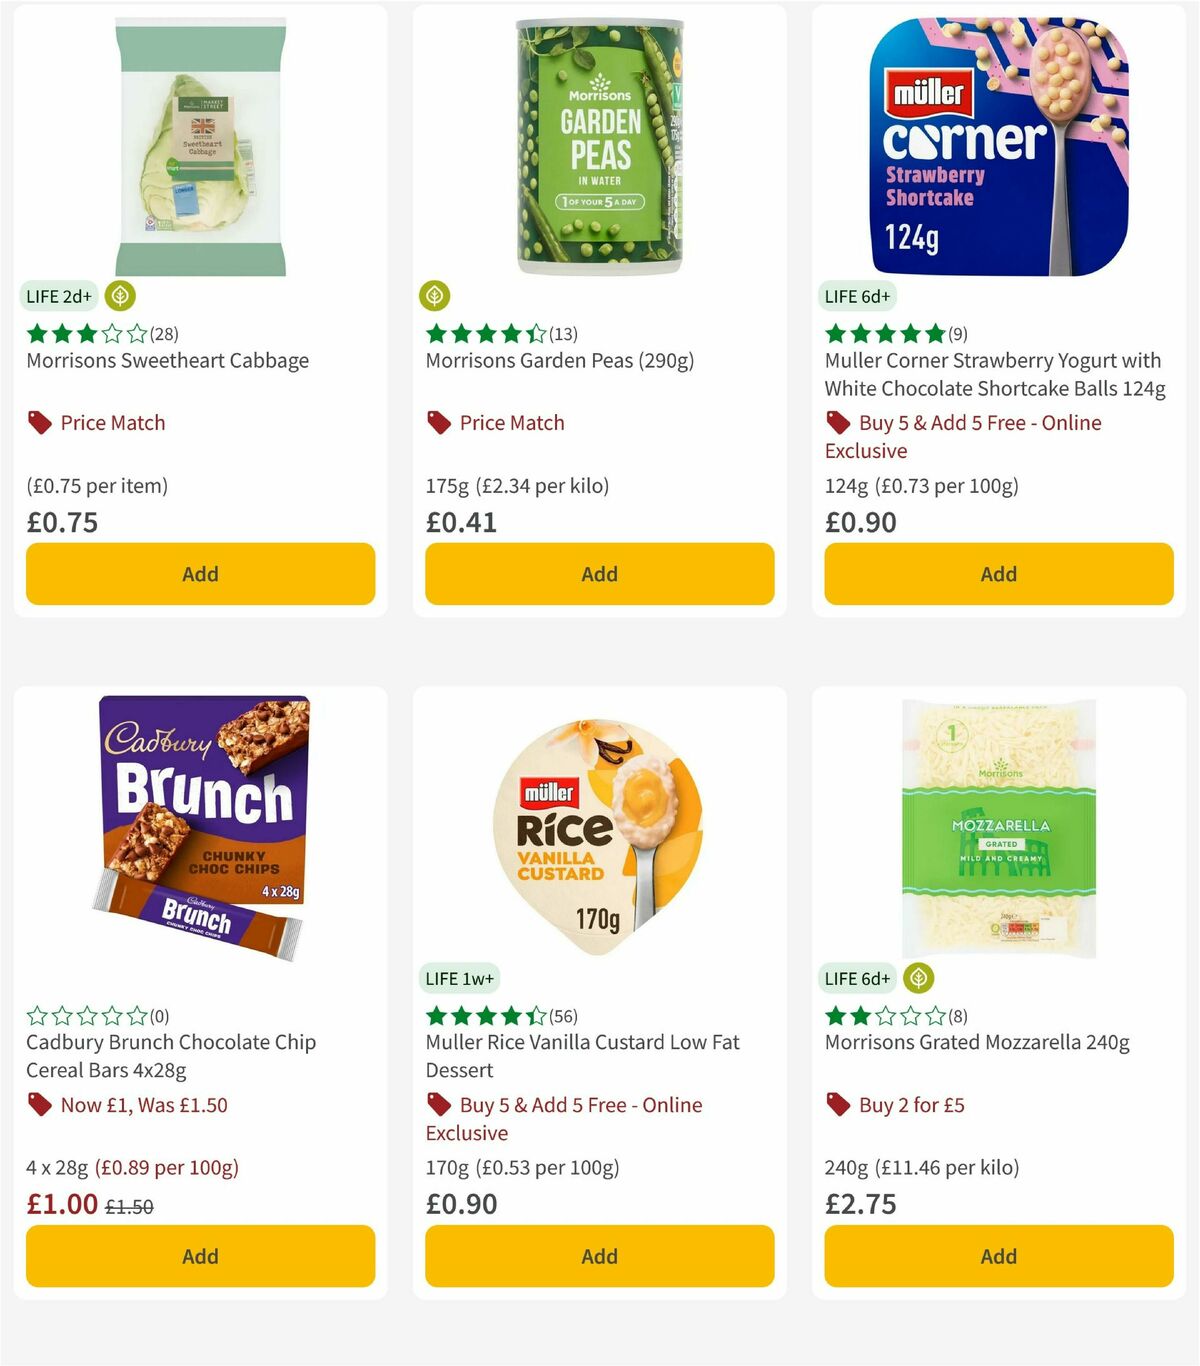Screen dimensions: 1200x1366
Task: Add Morrisons Garden Peas to the basket
Action: point(599,574)
